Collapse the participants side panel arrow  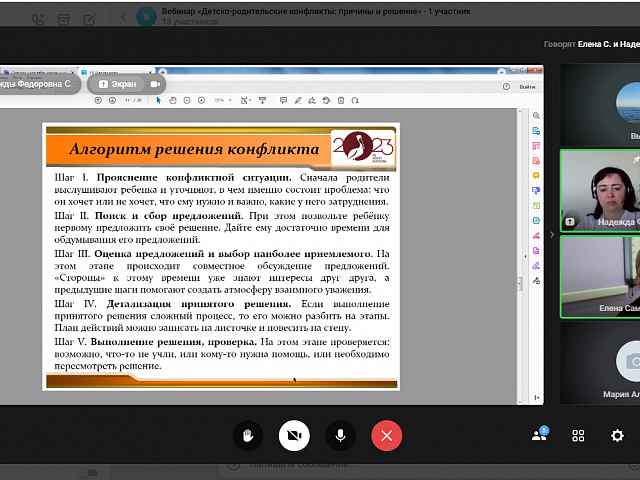pos(550,234)
